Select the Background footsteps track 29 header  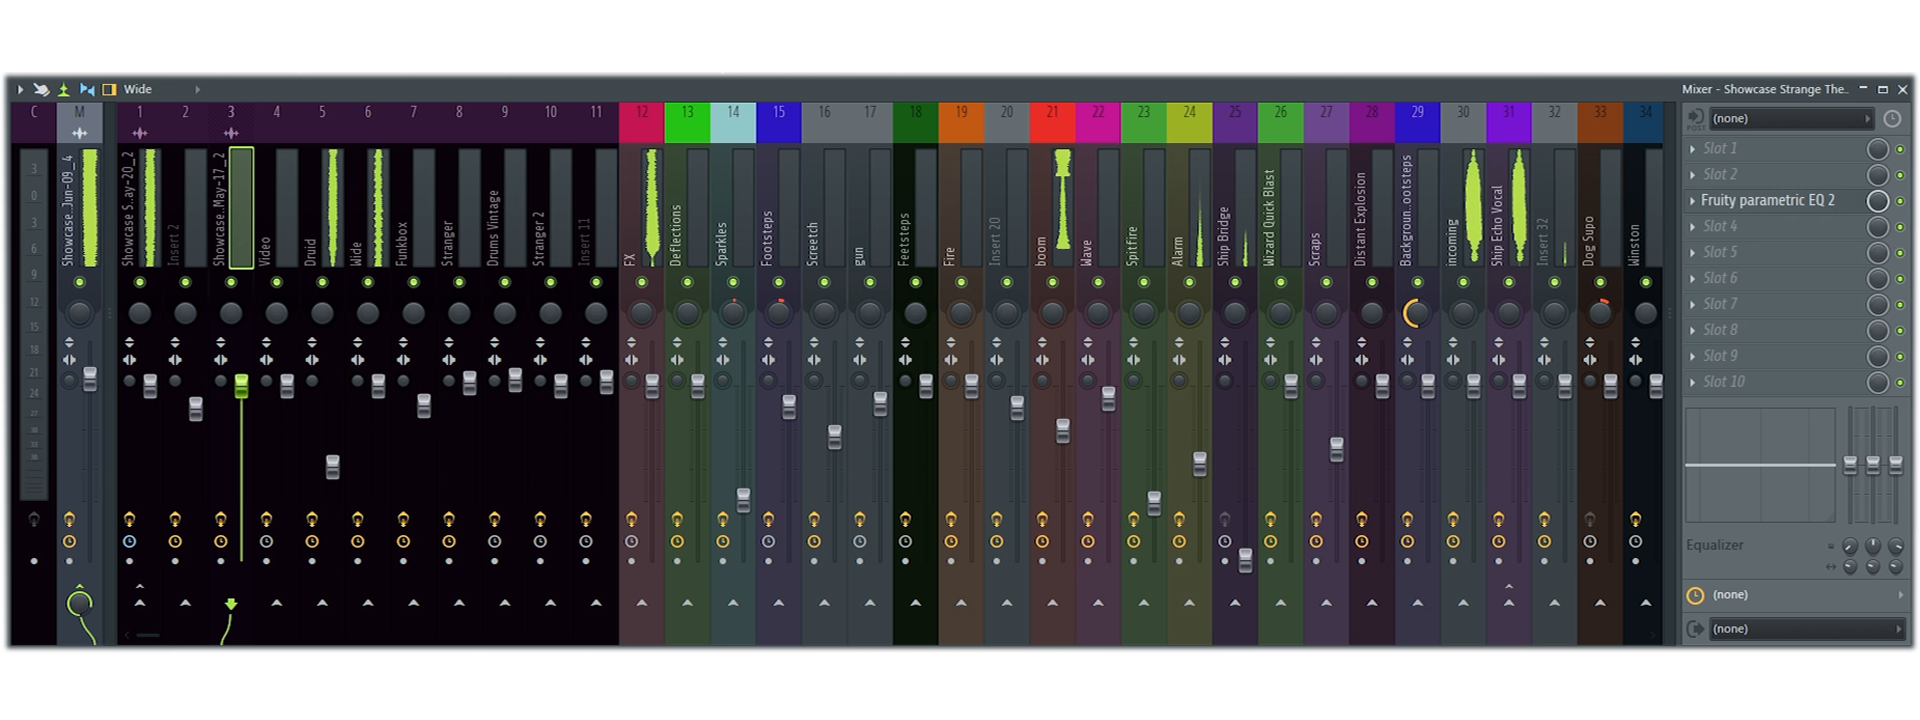pyautogui.click(x=1417, y=112)
